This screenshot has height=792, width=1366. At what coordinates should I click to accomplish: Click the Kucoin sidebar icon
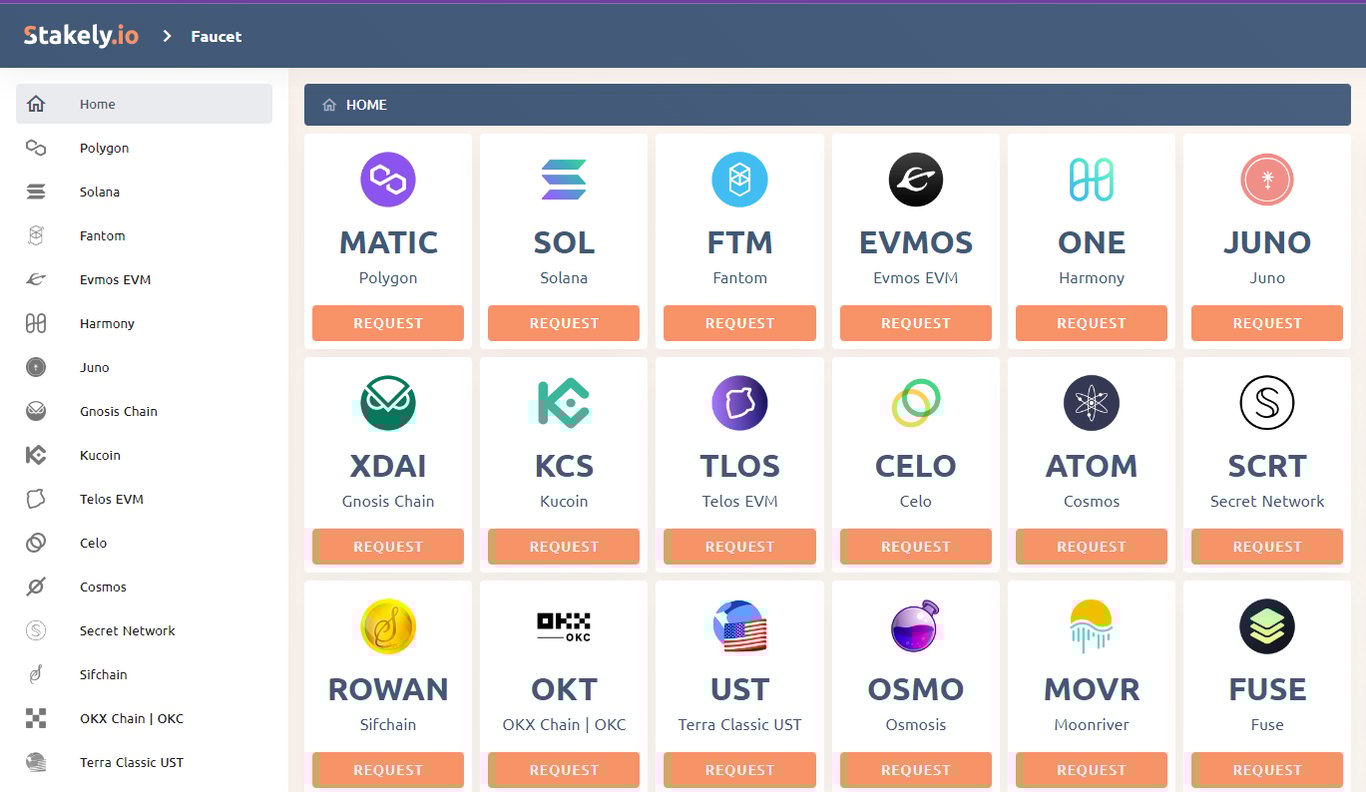[x=36, y=455]
